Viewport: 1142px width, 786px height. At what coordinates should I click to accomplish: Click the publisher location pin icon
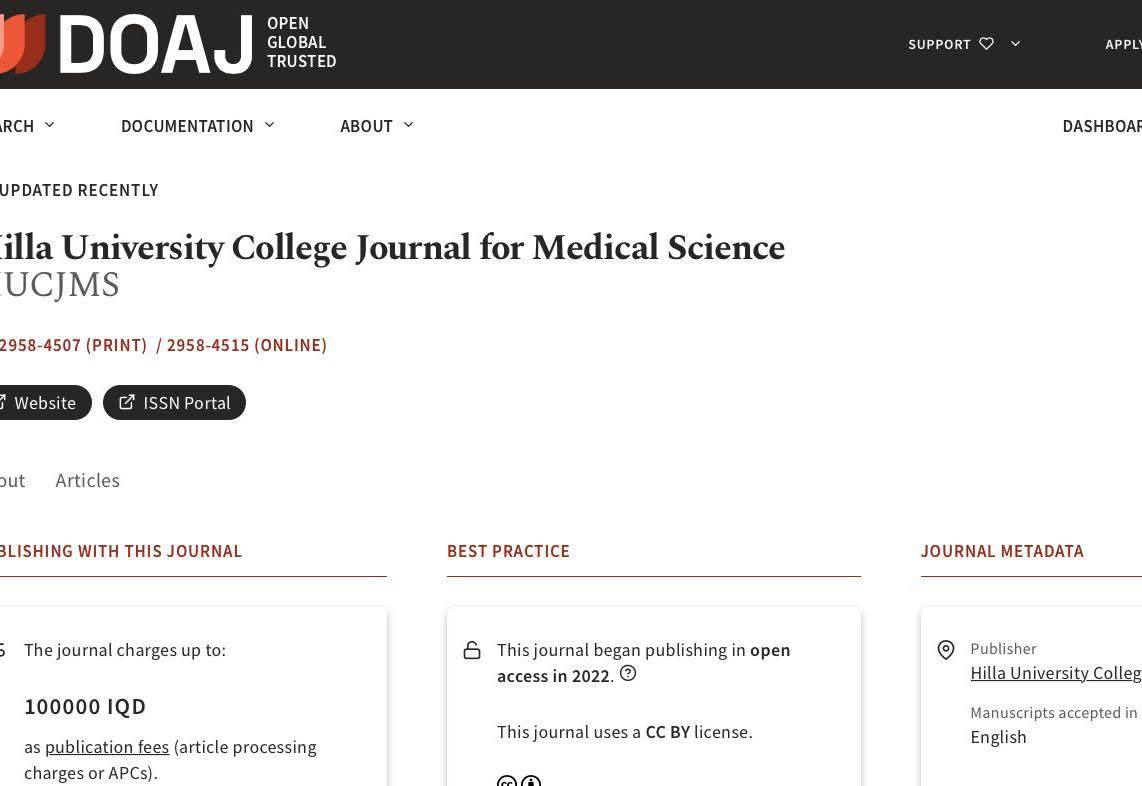pyautogui.click(x=946, y=650)
